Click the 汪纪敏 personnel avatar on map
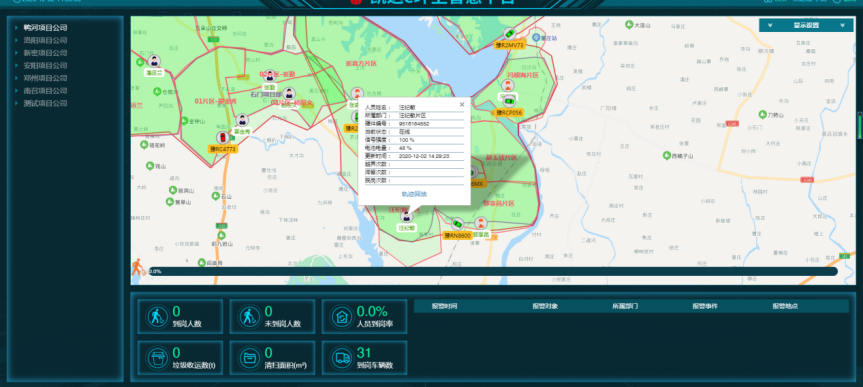863x387 pixels. click(x=407, y=217)
